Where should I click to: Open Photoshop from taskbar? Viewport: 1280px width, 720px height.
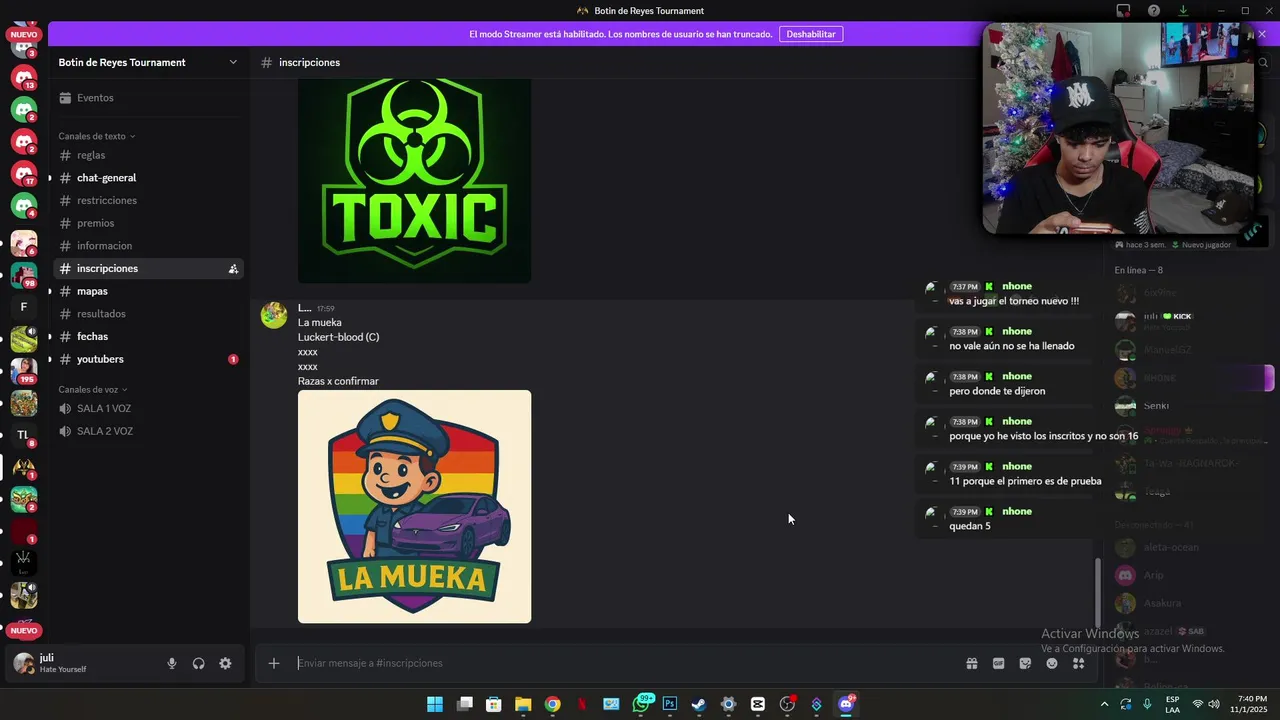[x=669, y=704]
